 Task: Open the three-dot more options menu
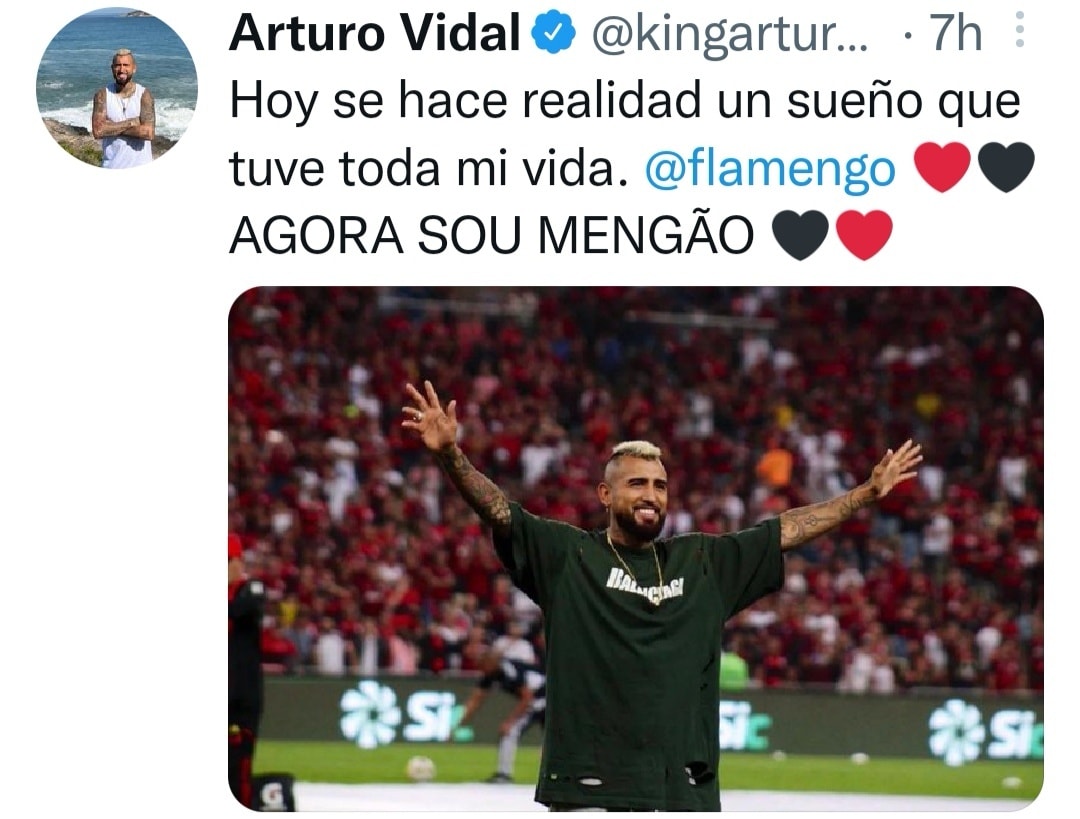click(1019, 30)
